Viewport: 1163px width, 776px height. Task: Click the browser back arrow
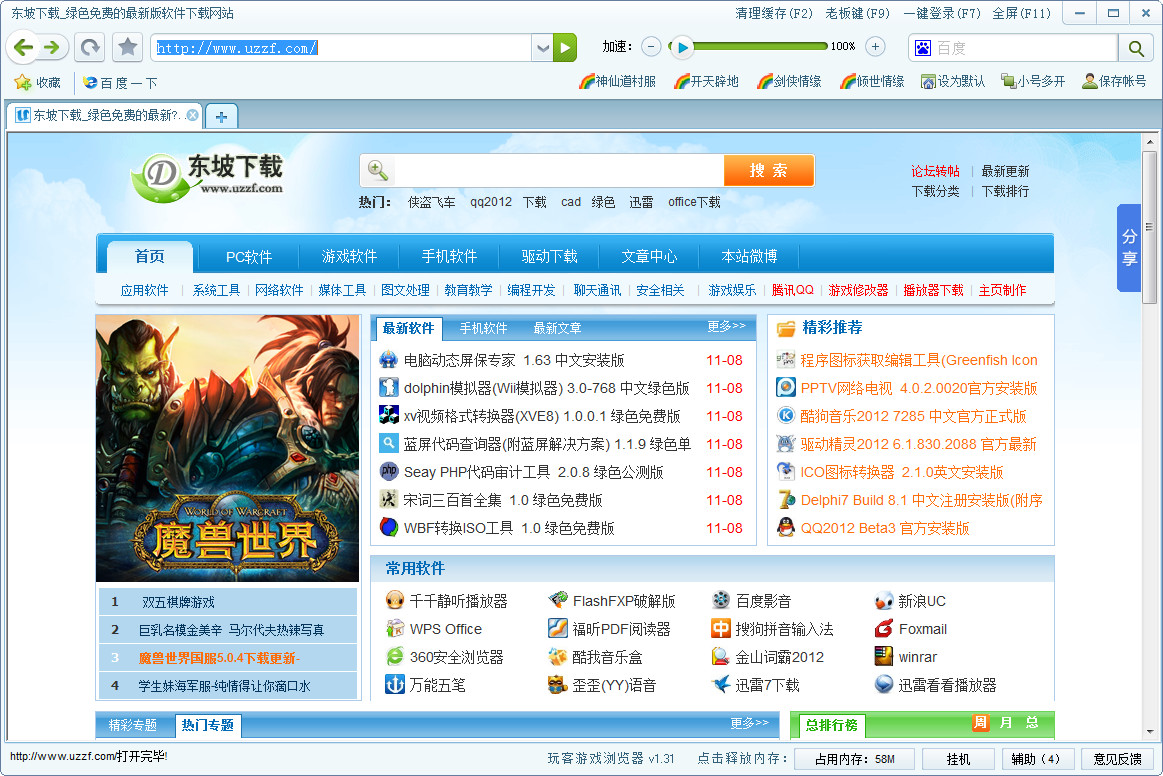tap(24, 47)
